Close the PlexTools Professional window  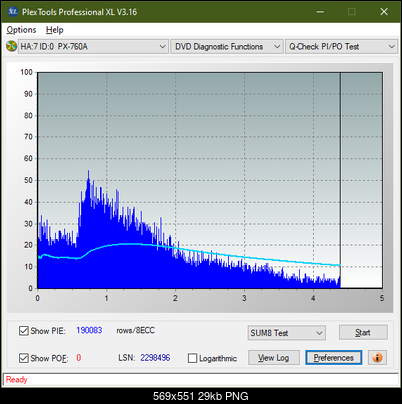coord(384,12)
